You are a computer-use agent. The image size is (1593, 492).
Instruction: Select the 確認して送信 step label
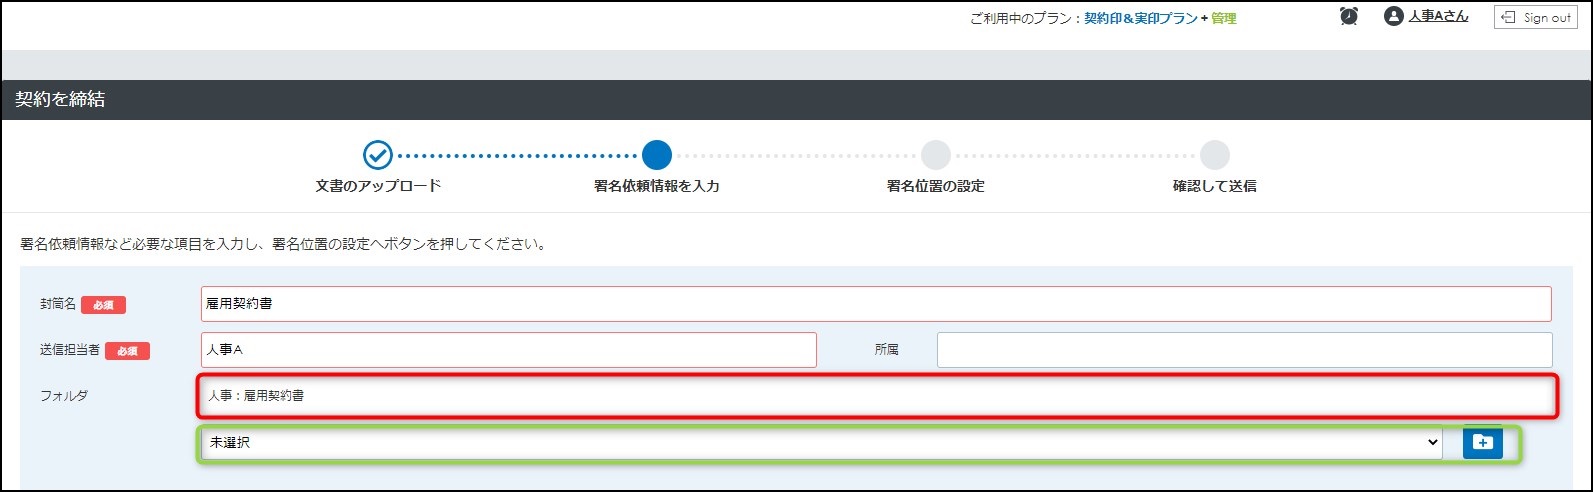1214,186
